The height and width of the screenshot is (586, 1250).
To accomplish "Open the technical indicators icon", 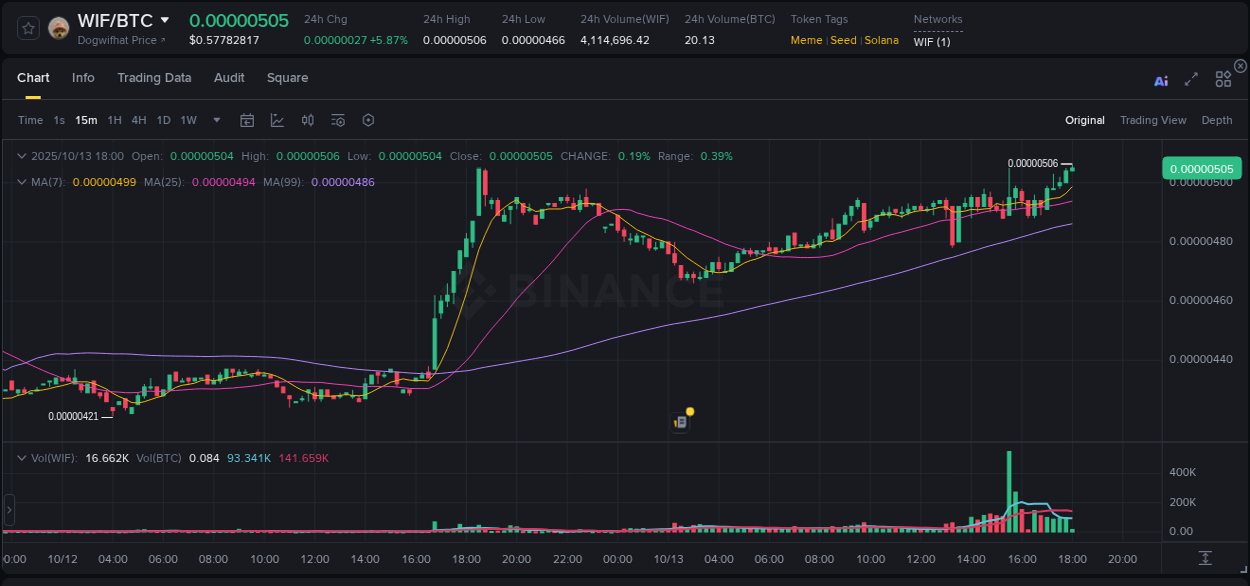I will (x=307, y=119).
